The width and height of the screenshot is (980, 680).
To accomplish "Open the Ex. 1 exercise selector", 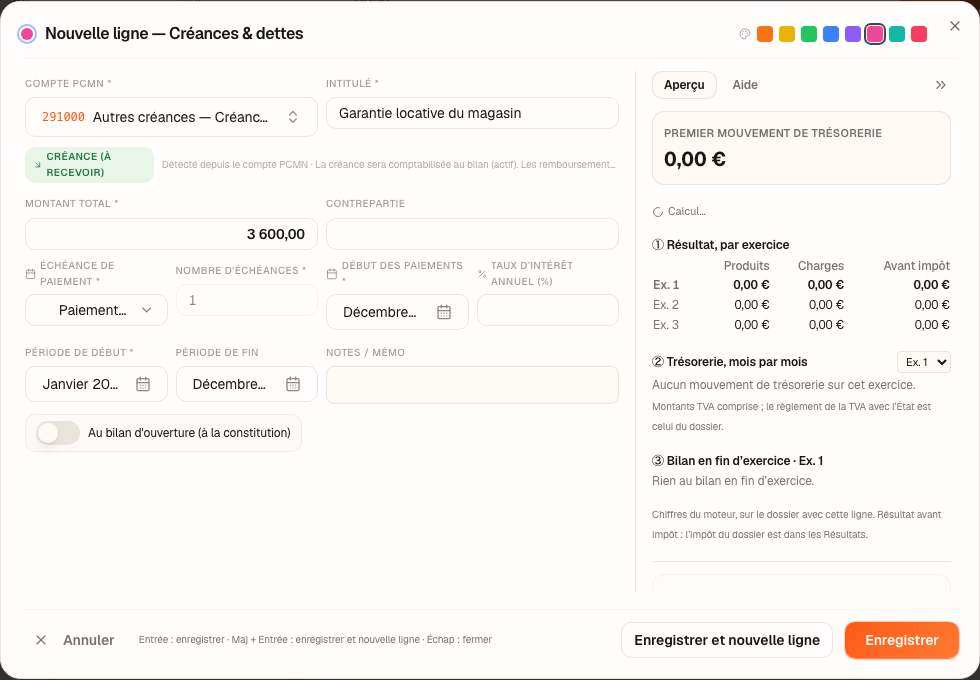I will (924, 362).
